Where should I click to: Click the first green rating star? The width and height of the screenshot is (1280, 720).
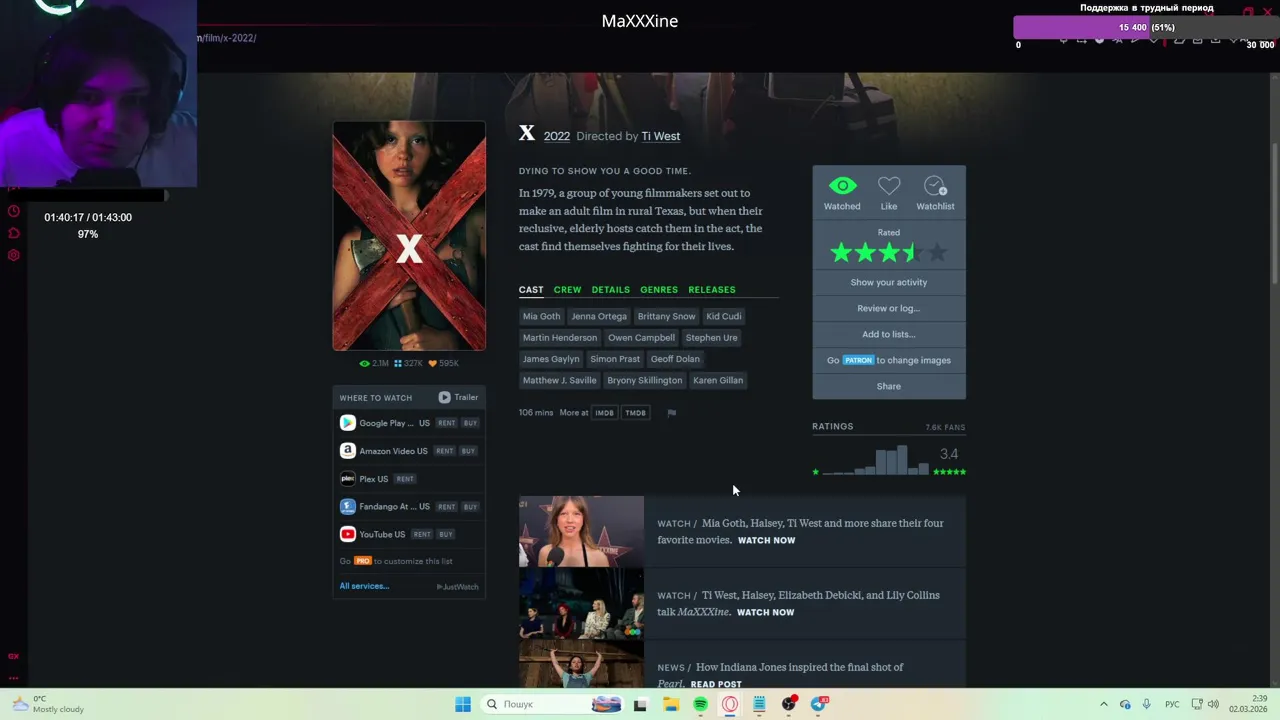pos(841,253)
